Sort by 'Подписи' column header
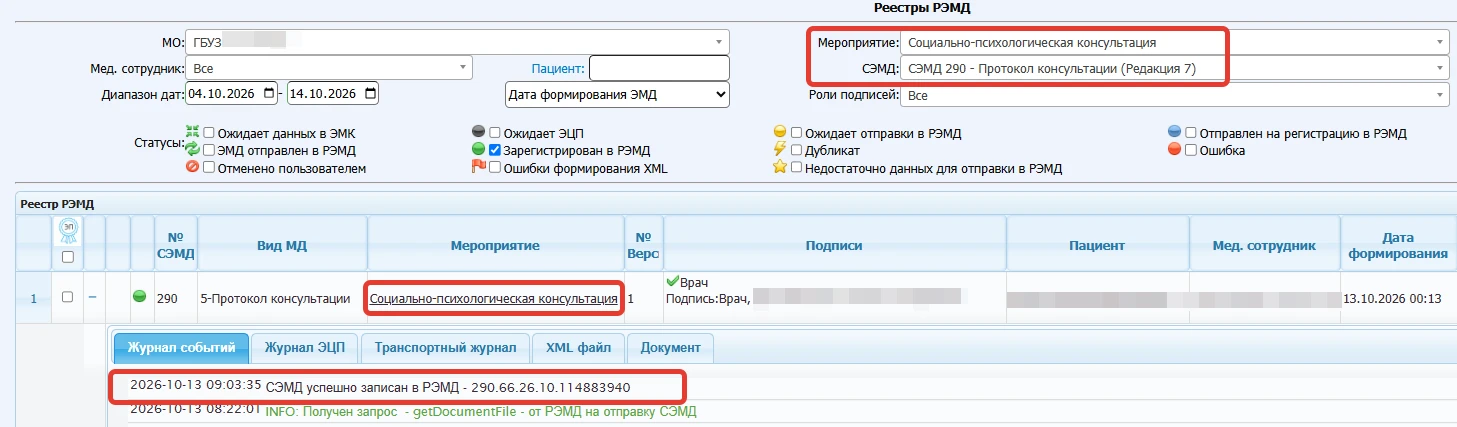Image resolution: width=1457 pixels, height=427 pixels. (x=834, y=245)
